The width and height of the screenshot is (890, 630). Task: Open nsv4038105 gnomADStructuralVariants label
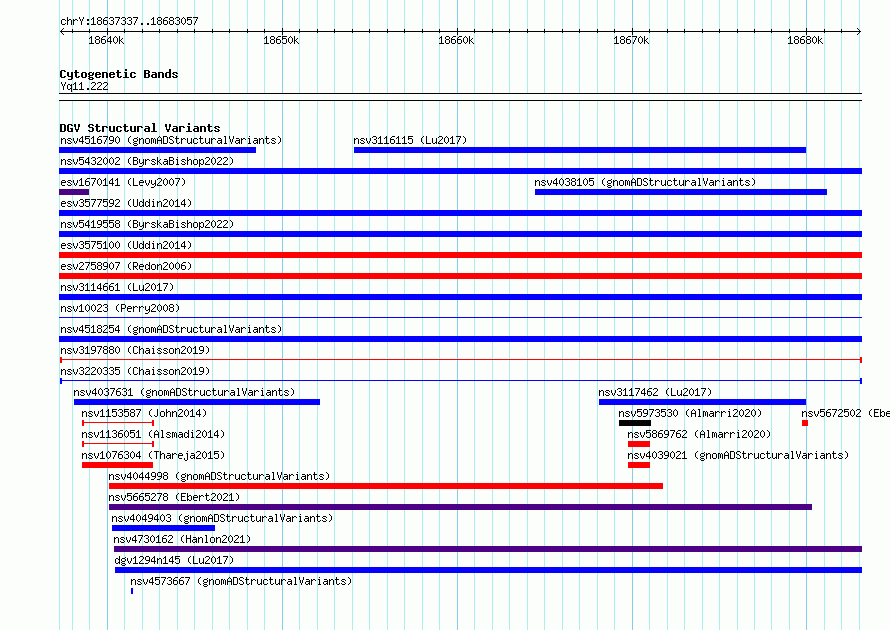coord(645,182)
